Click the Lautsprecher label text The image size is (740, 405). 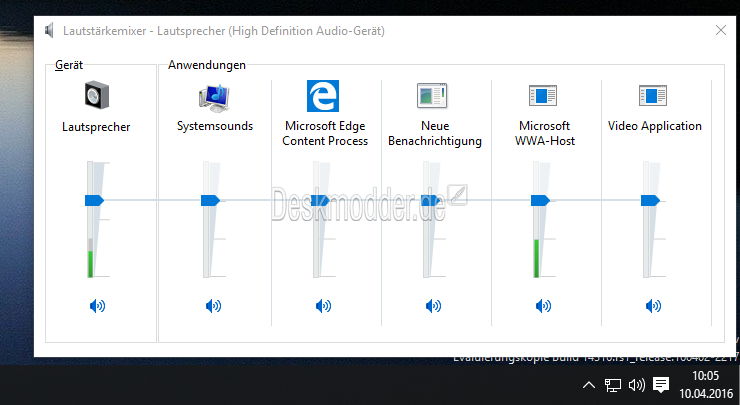pyautogui.click(x=96, y=127)
